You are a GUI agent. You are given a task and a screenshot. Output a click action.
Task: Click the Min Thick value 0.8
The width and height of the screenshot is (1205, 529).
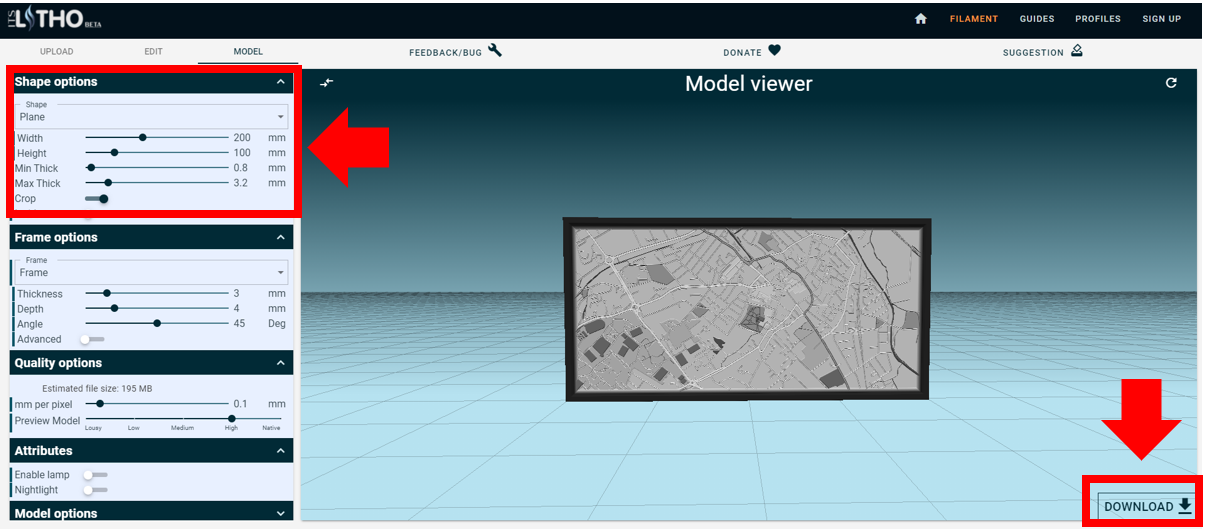tap(241, 168)
